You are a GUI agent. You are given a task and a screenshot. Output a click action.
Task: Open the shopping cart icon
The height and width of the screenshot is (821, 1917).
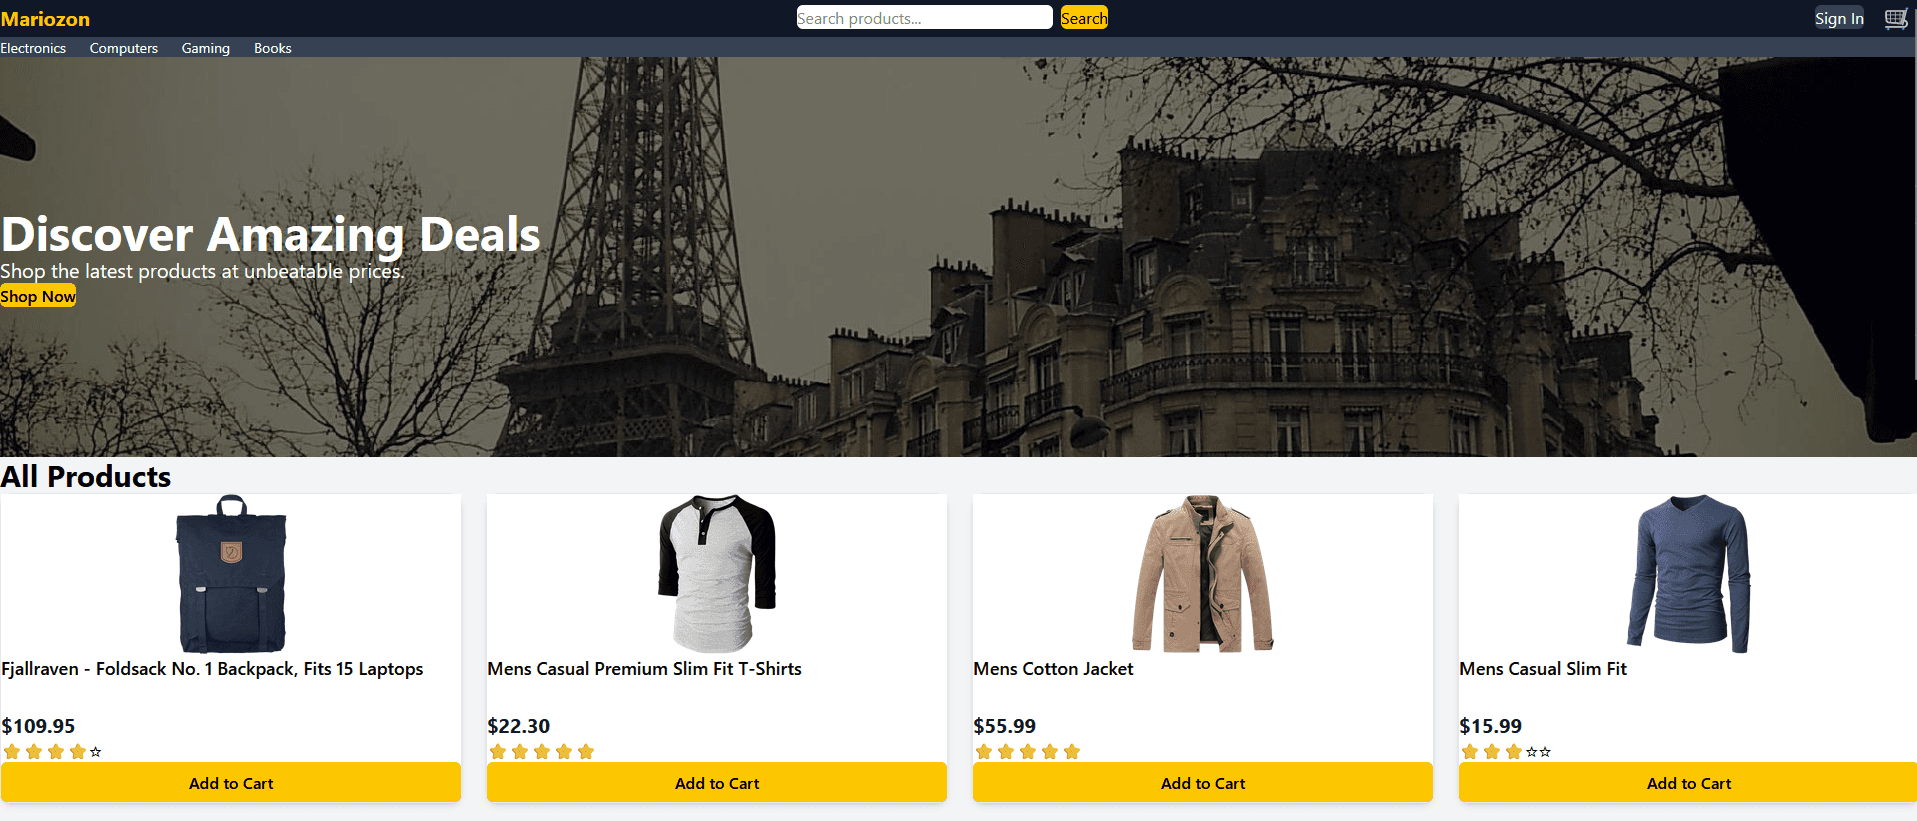tap(1895, 19)
